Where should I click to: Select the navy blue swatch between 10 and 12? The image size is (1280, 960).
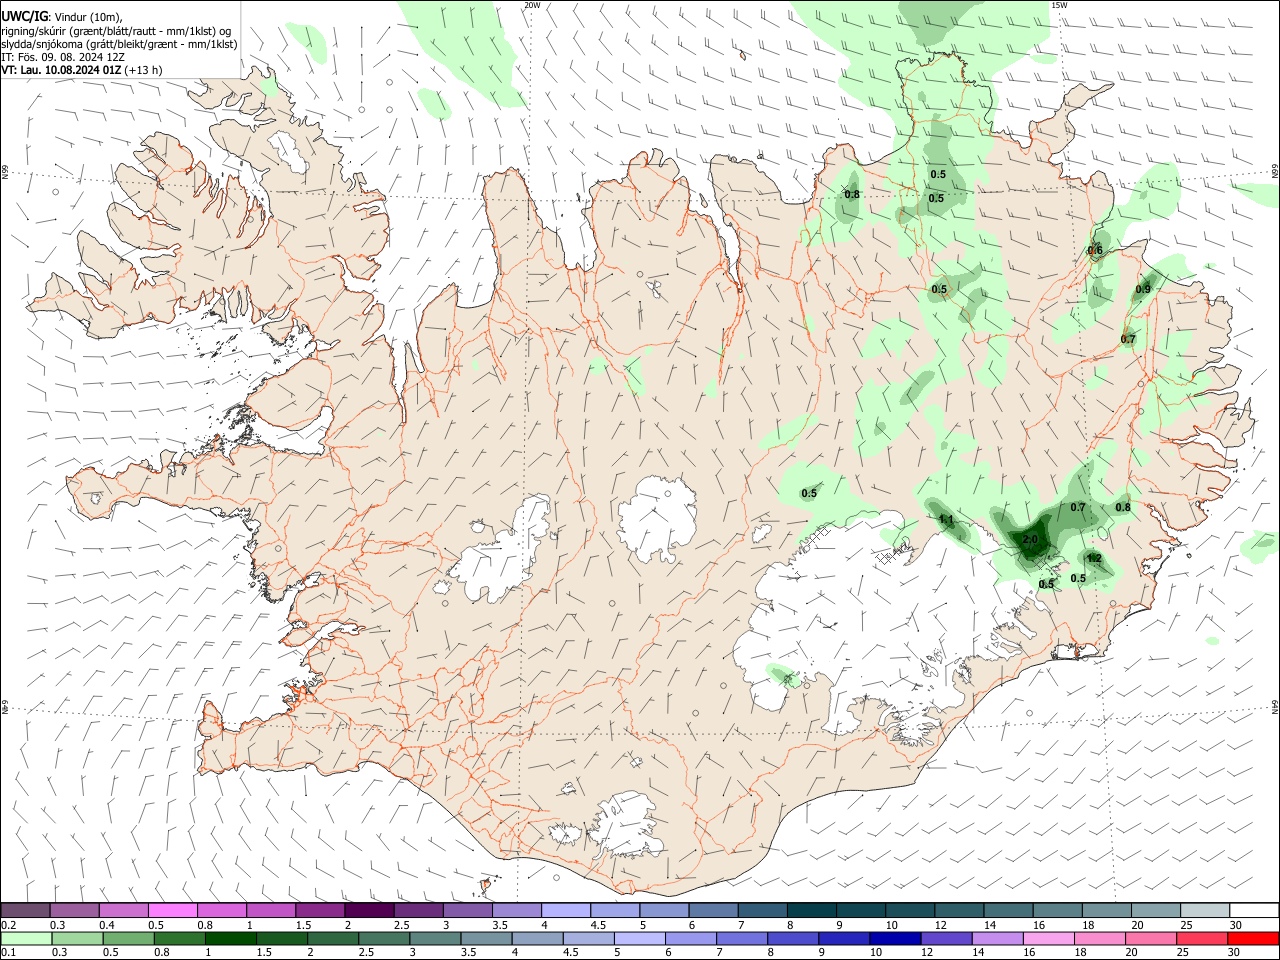click(896, 939)
